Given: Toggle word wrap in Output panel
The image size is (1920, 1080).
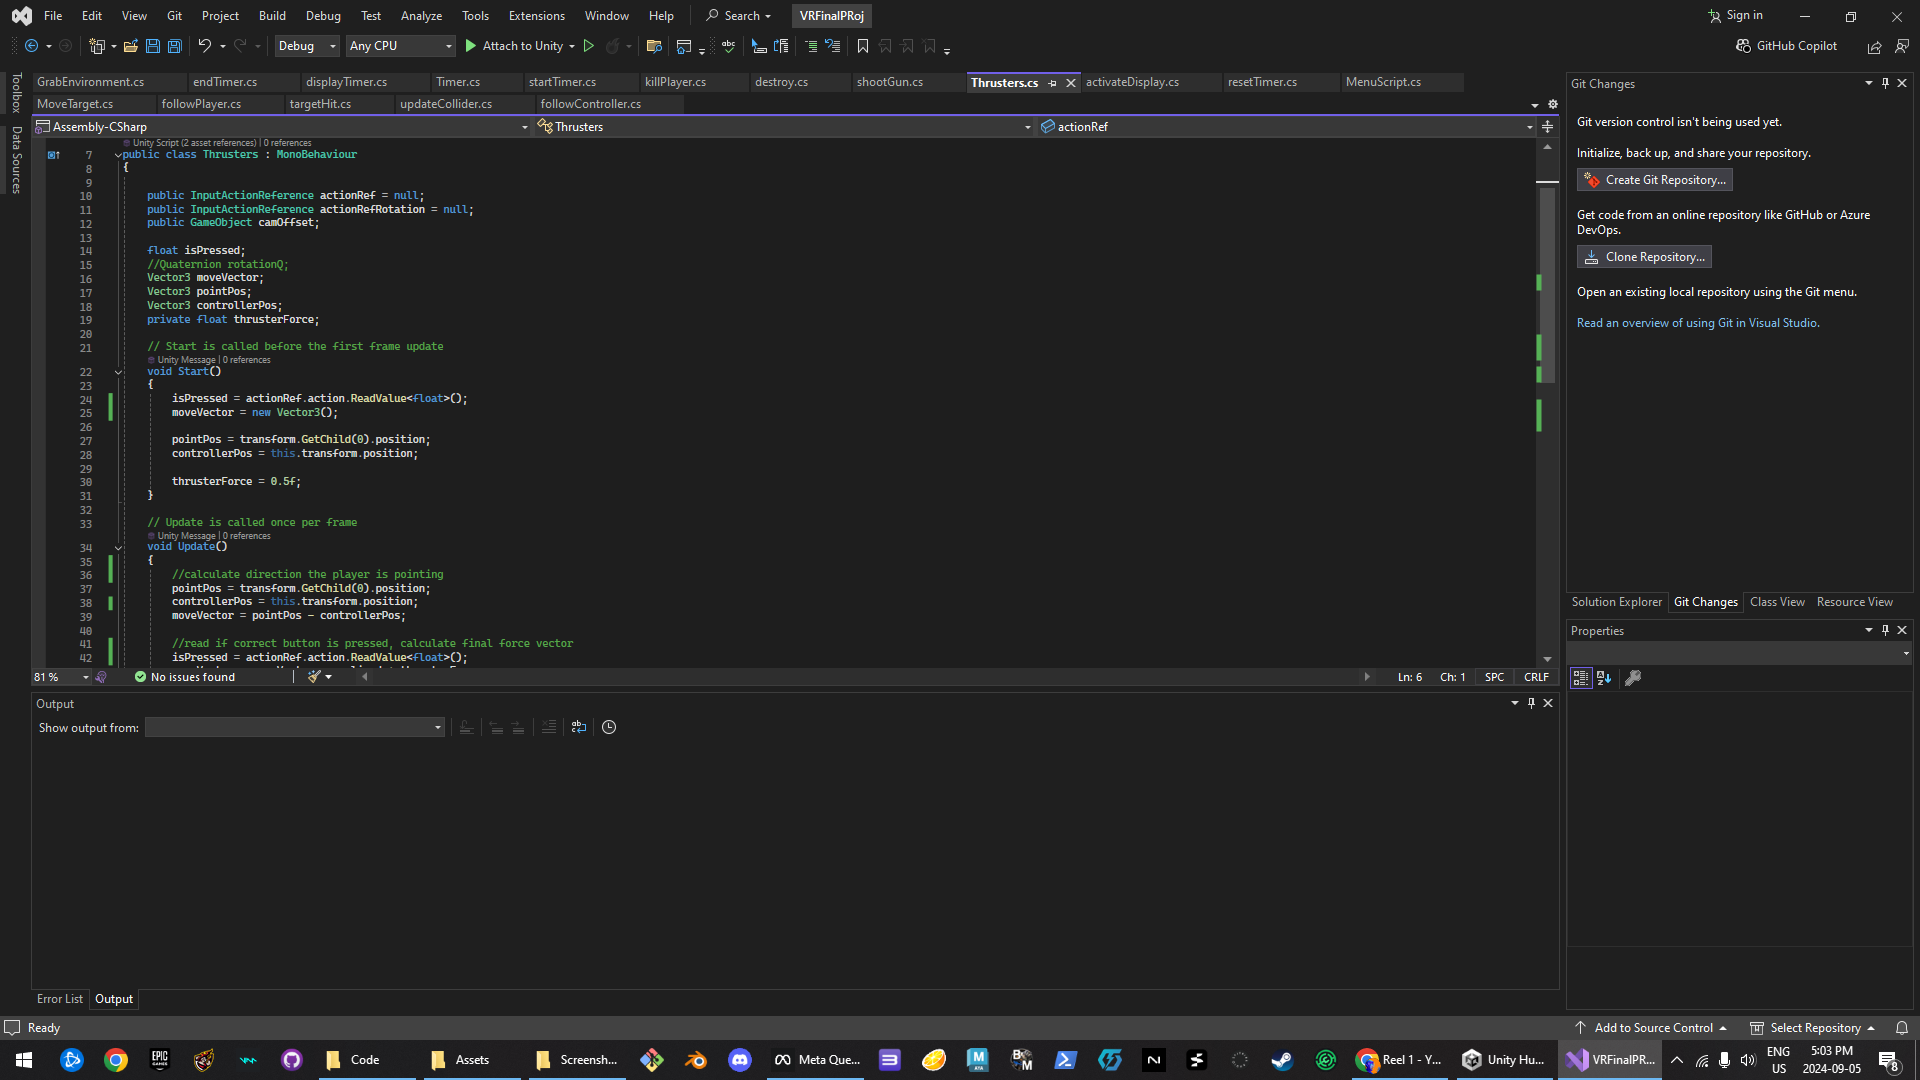Looking at the screenshot, I should point(579,727).
